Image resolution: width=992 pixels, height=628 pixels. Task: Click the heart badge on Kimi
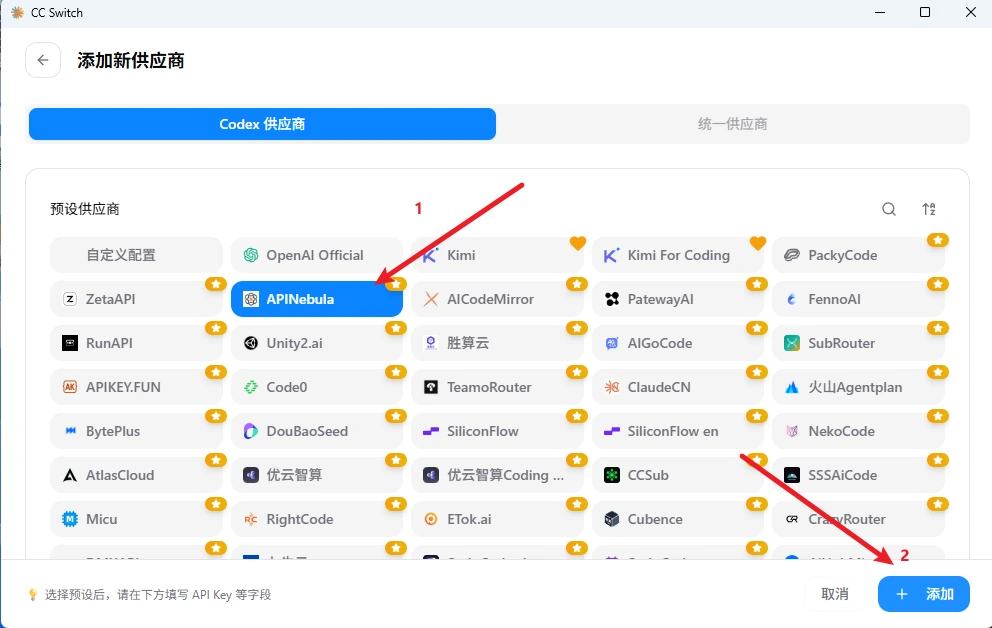click(x=578, y=243)
